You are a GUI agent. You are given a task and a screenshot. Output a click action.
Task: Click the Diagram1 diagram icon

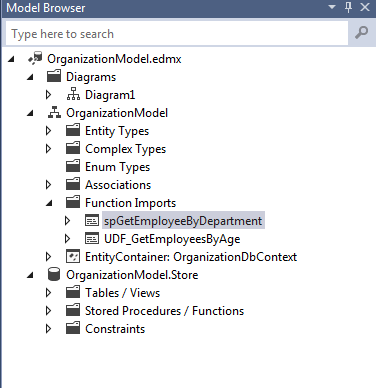pos(73,94)
